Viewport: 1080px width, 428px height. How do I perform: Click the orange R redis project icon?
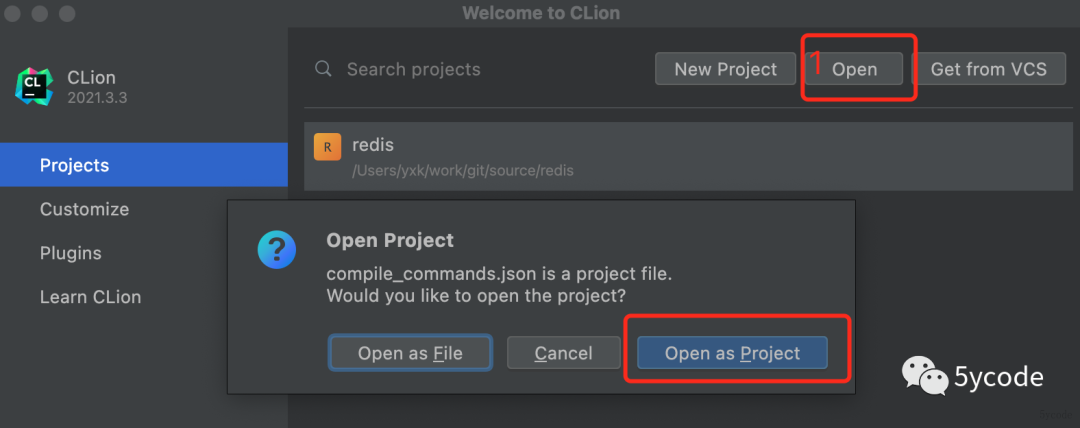click(x=327, y=146)
